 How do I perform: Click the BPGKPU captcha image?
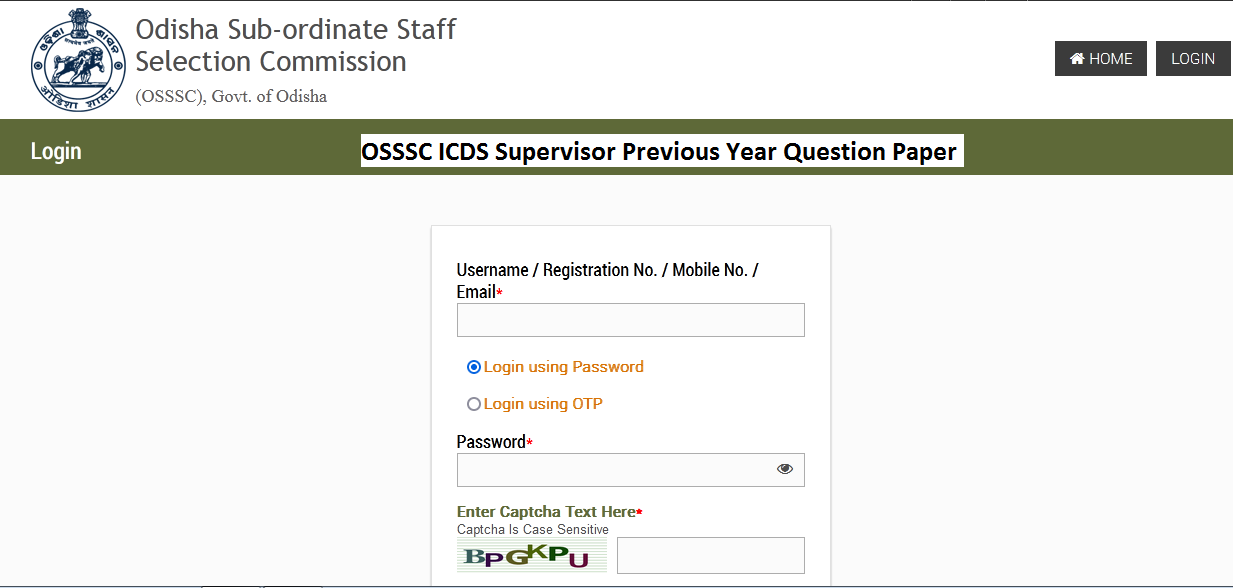[x=531, y=555]
